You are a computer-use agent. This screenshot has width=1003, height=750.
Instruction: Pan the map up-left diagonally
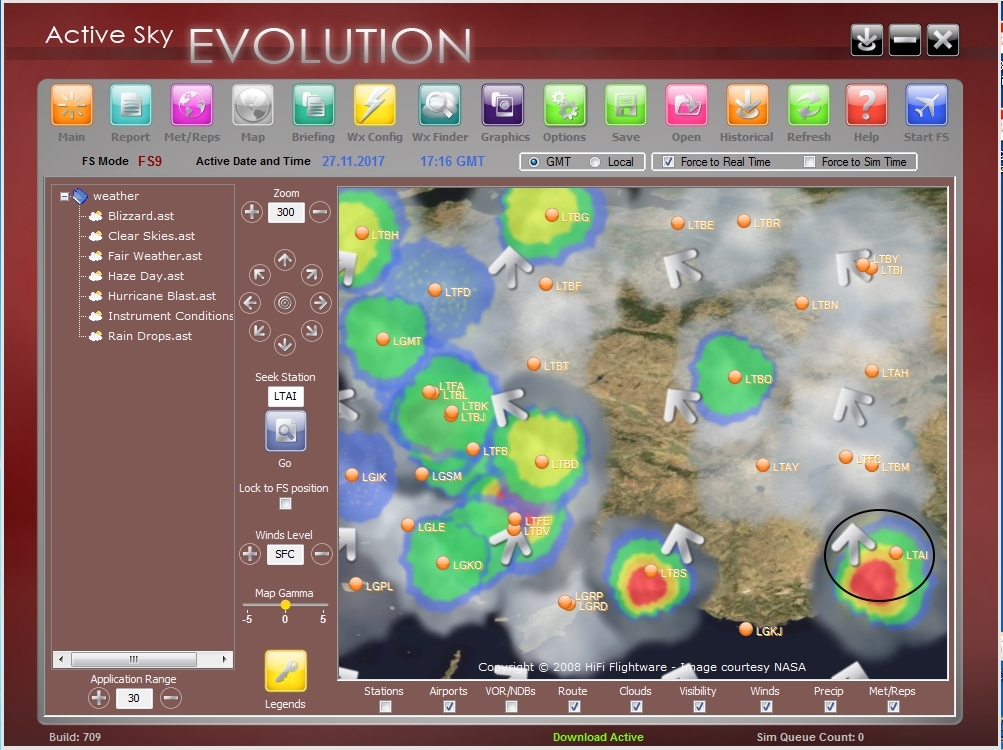click(259, 275)
